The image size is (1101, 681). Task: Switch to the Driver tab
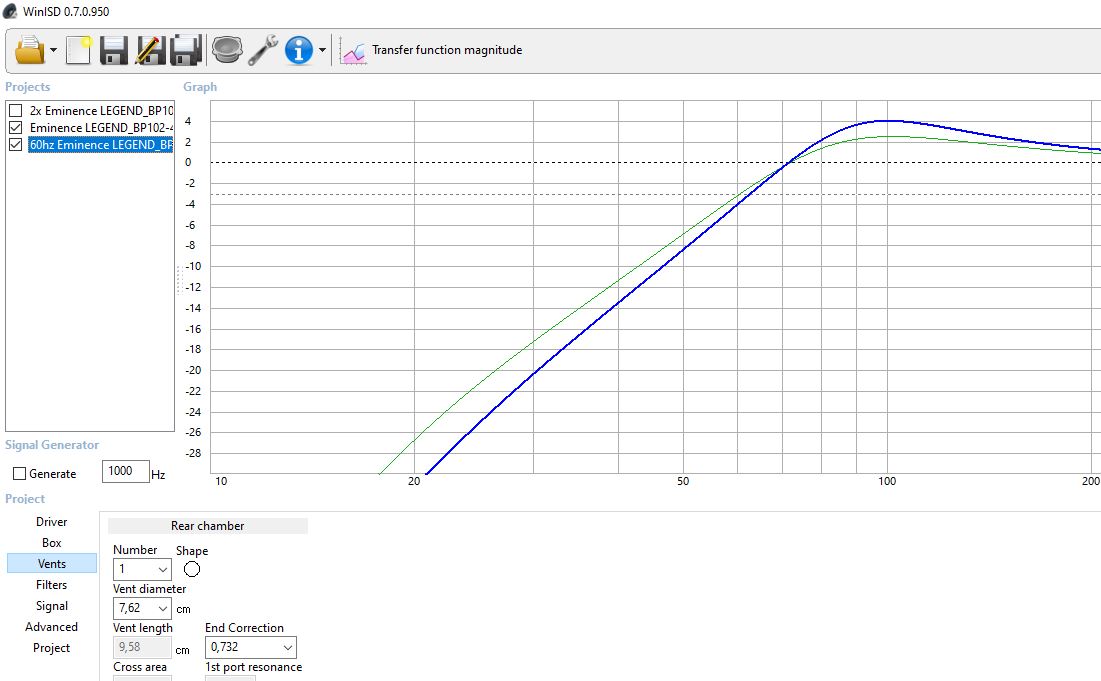[x=52, y=522]
